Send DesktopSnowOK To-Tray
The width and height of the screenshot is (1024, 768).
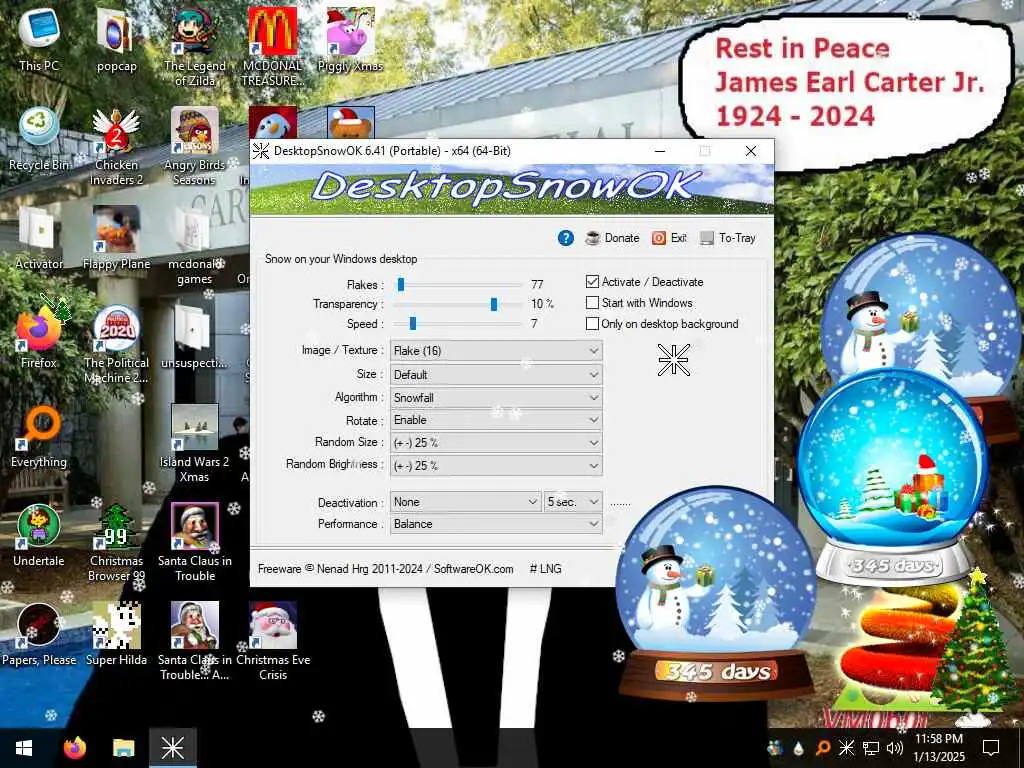pos(728,238)
